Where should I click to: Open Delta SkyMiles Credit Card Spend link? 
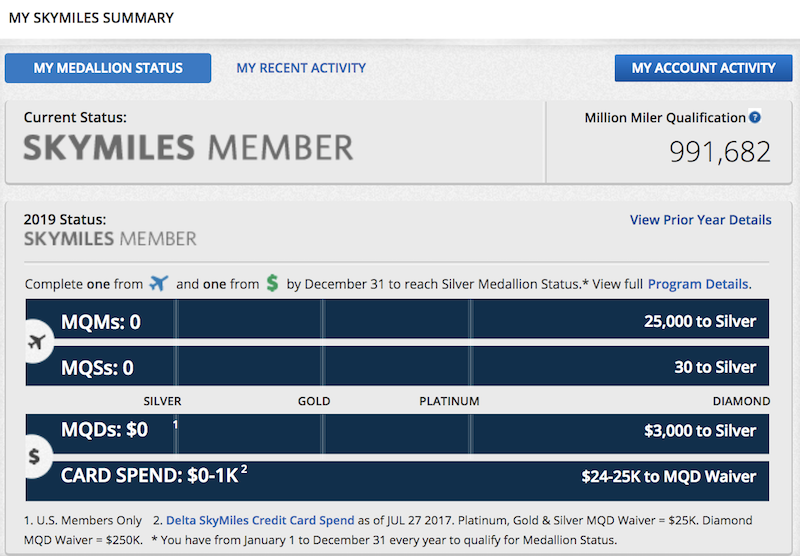pos(260,520)
